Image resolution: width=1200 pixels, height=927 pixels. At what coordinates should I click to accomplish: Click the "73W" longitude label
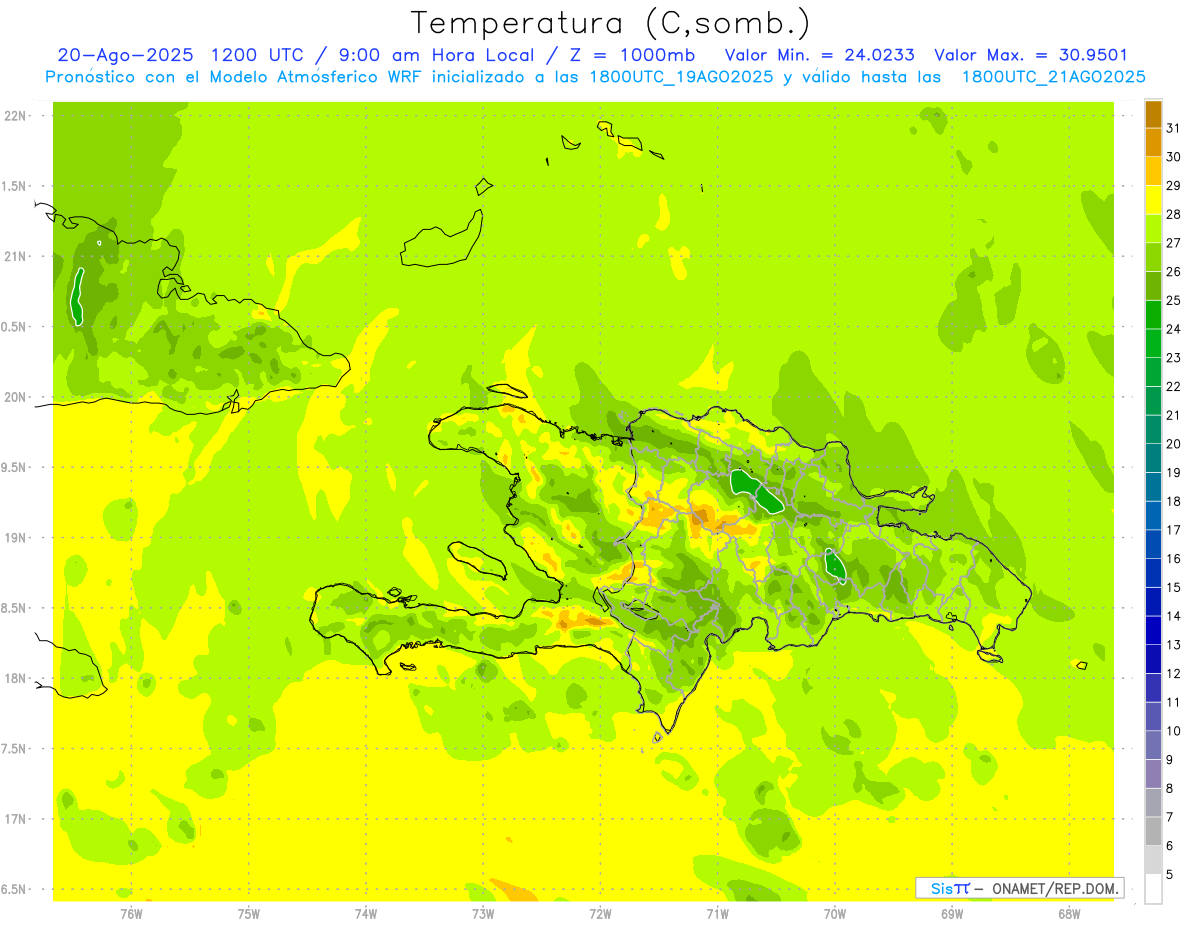pos(483,913)
